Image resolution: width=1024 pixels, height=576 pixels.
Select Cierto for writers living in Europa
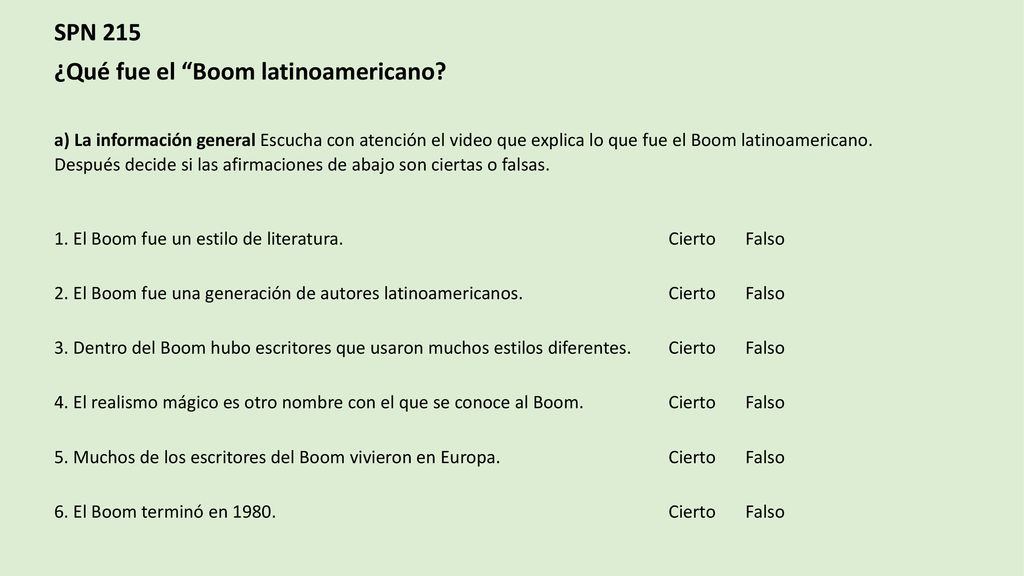(x=692, y=457)
